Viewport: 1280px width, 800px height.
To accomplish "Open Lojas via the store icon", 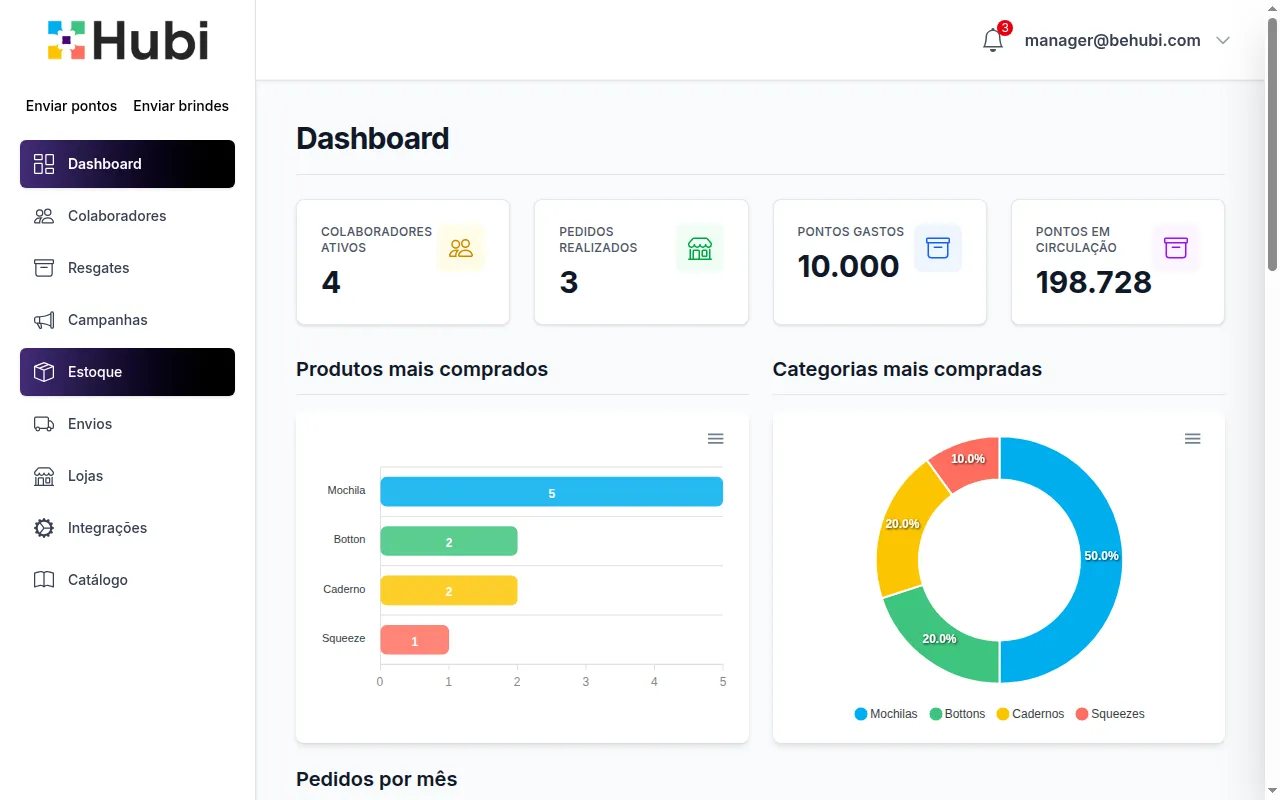I will point(44,476).
